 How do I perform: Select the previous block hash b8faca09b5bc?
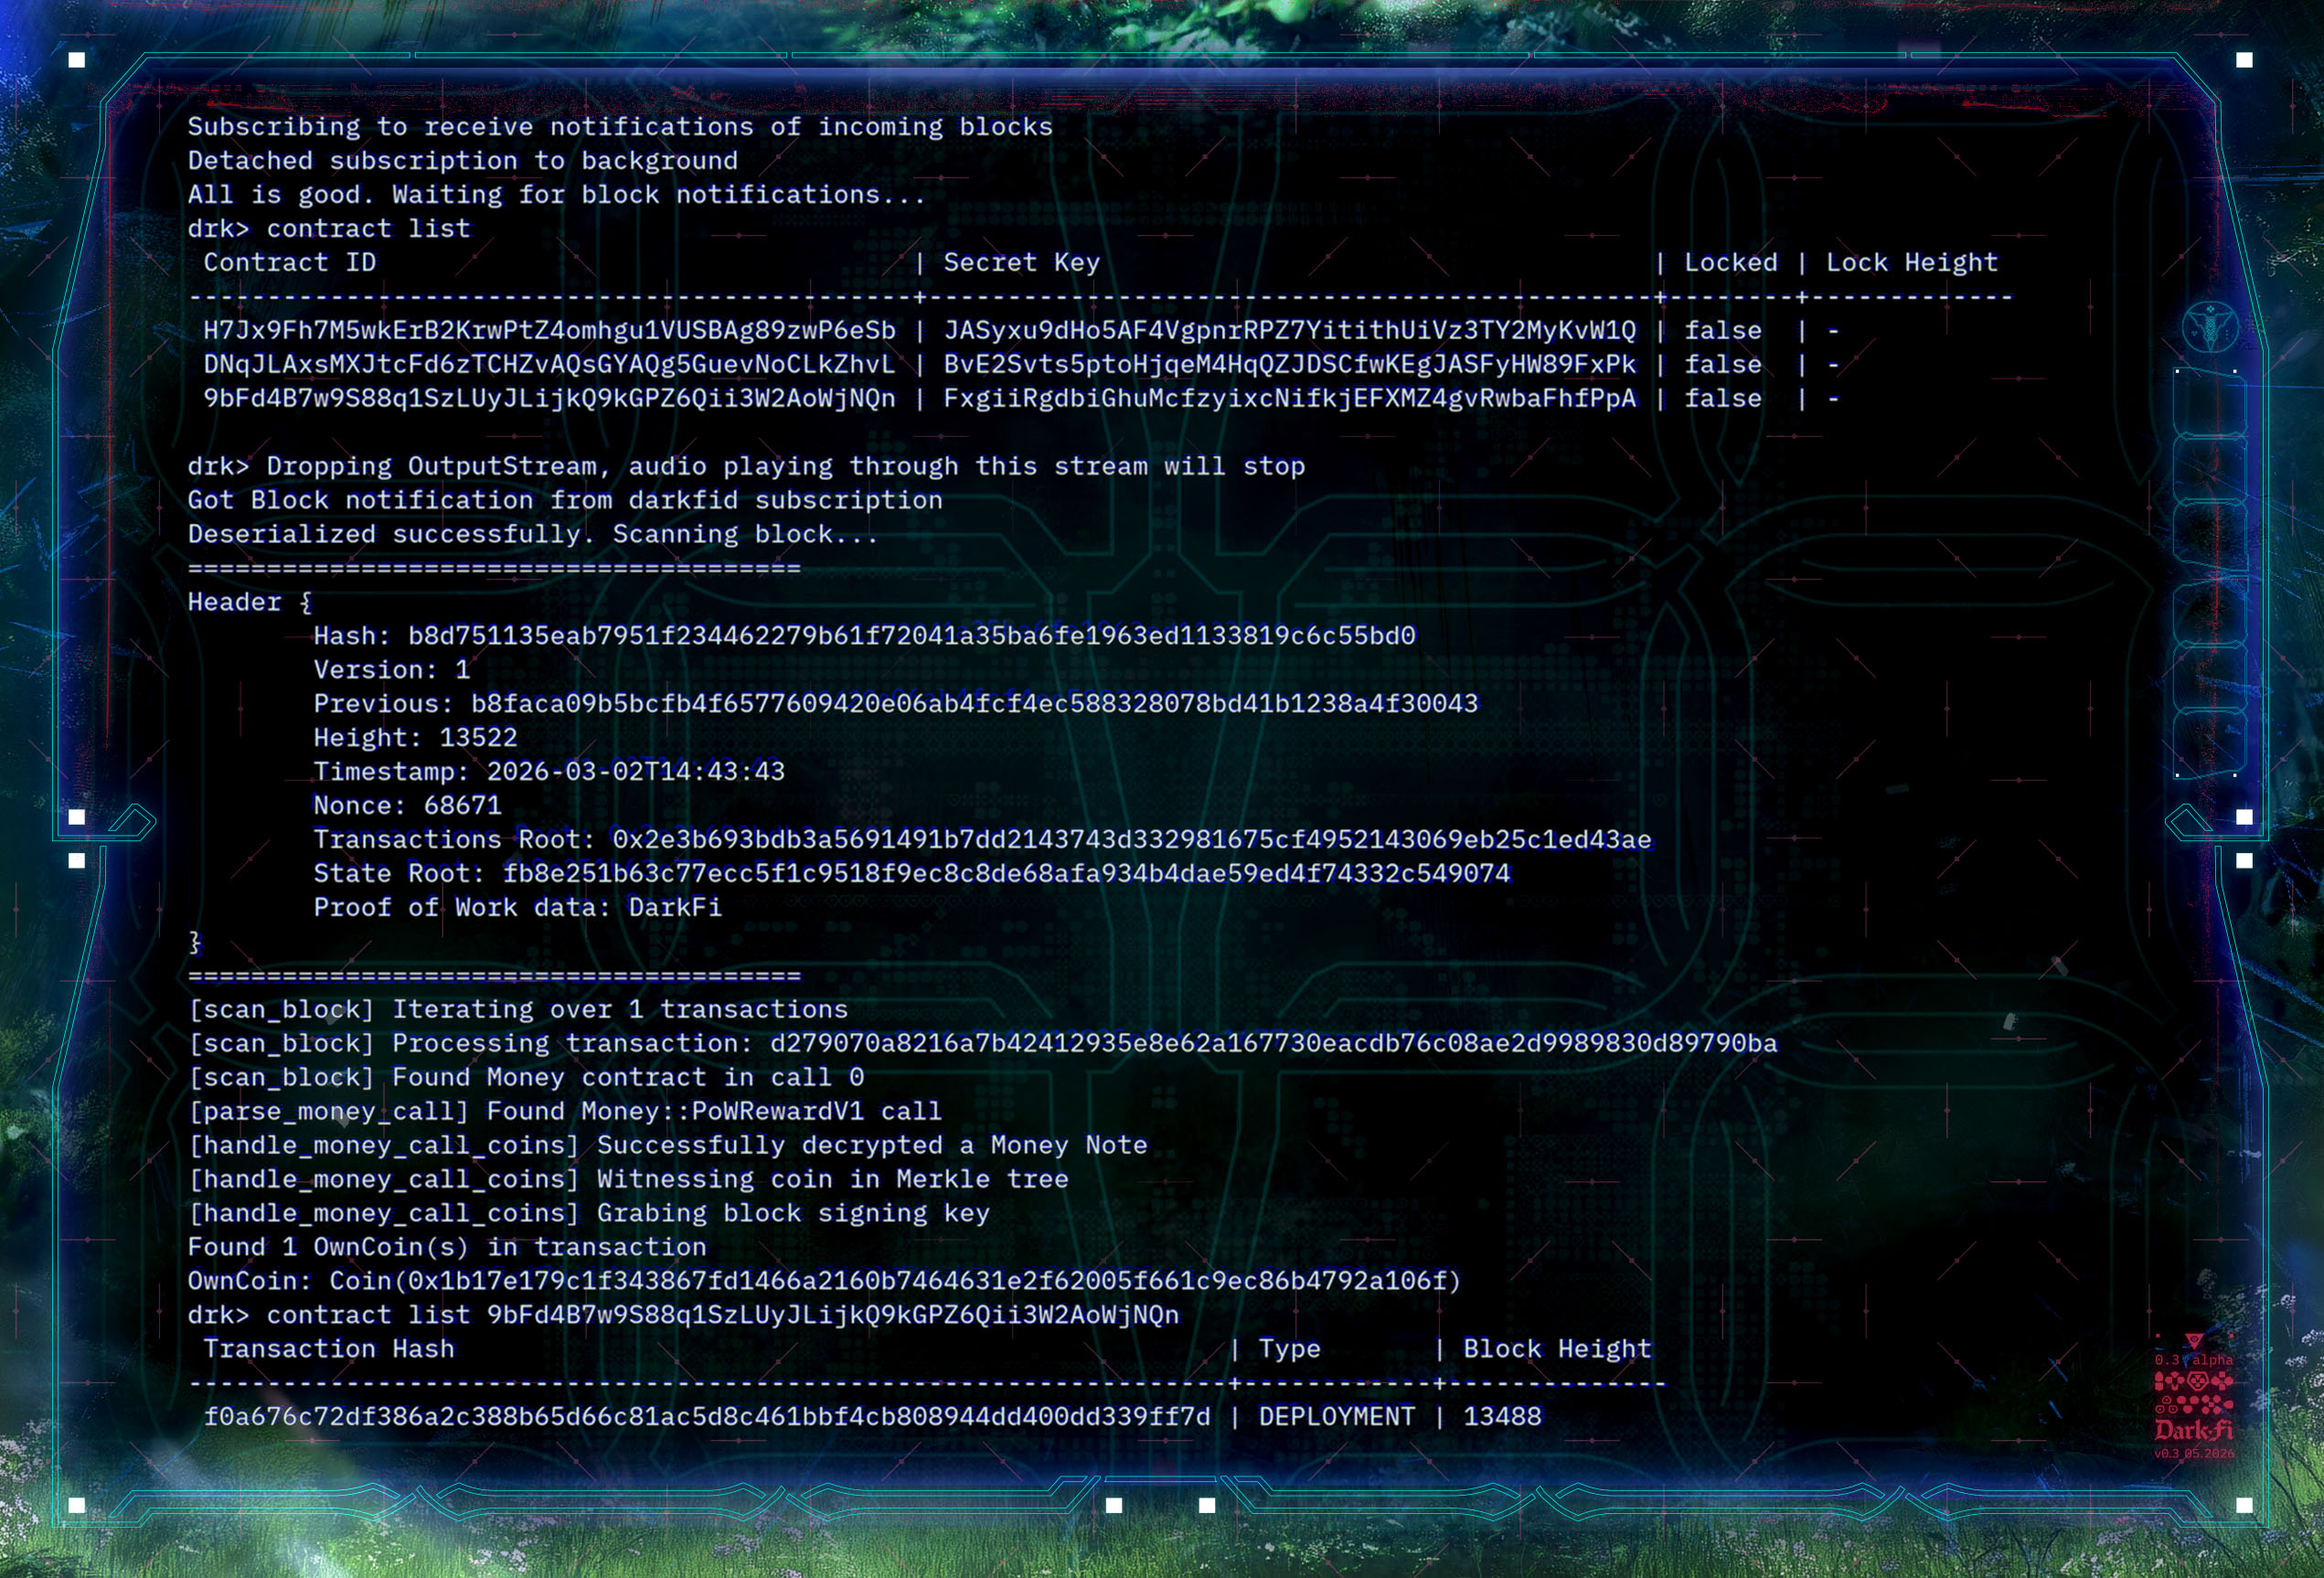coord(975,705)
